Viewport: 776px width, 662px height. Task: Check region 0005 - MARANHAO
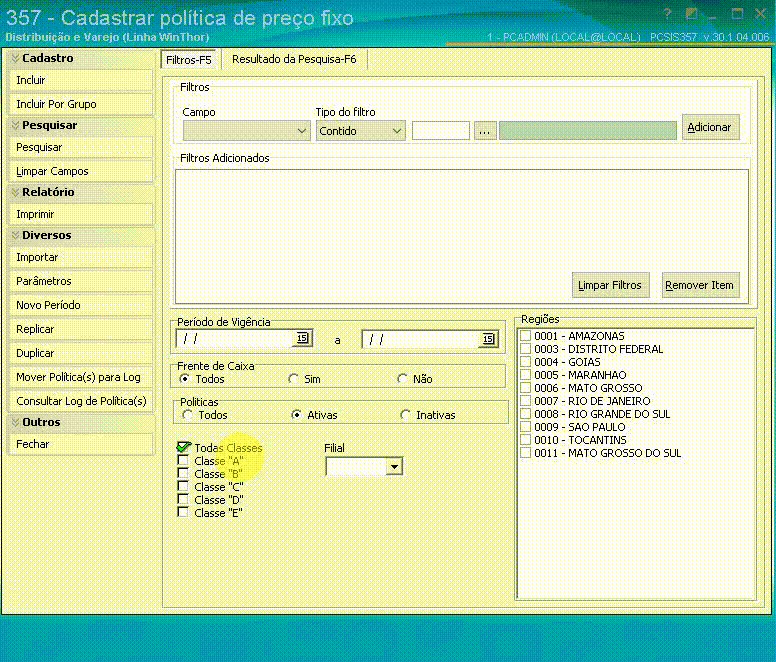pyautogui.click(x=526, y=375)
